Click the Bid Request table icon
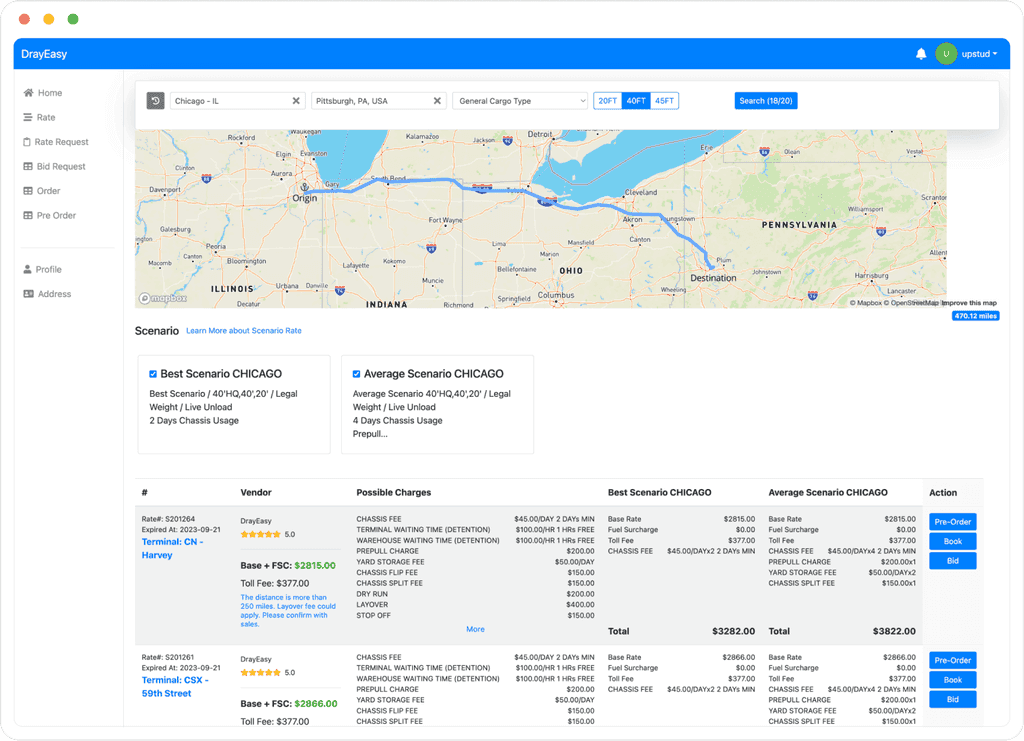This screenshot has height=741, width=1024. click(x=28, y=166)
